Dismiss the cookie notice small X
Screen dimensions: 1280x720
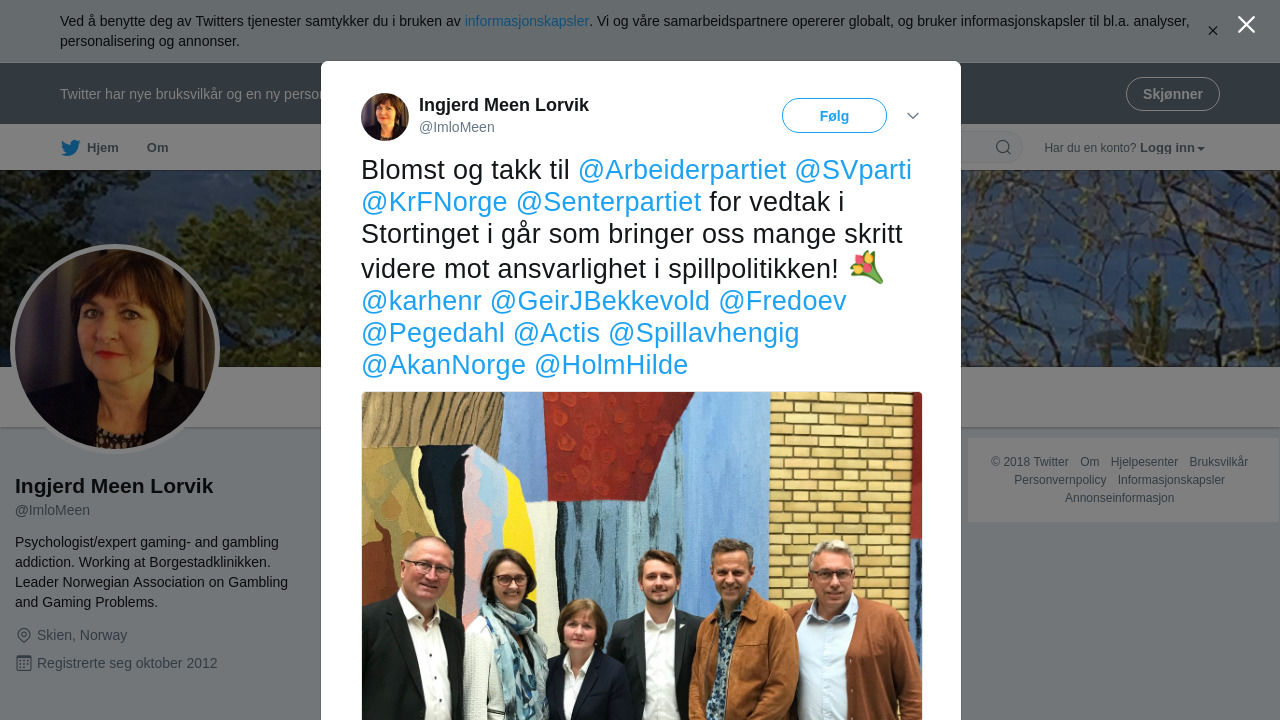point(1213,31)
